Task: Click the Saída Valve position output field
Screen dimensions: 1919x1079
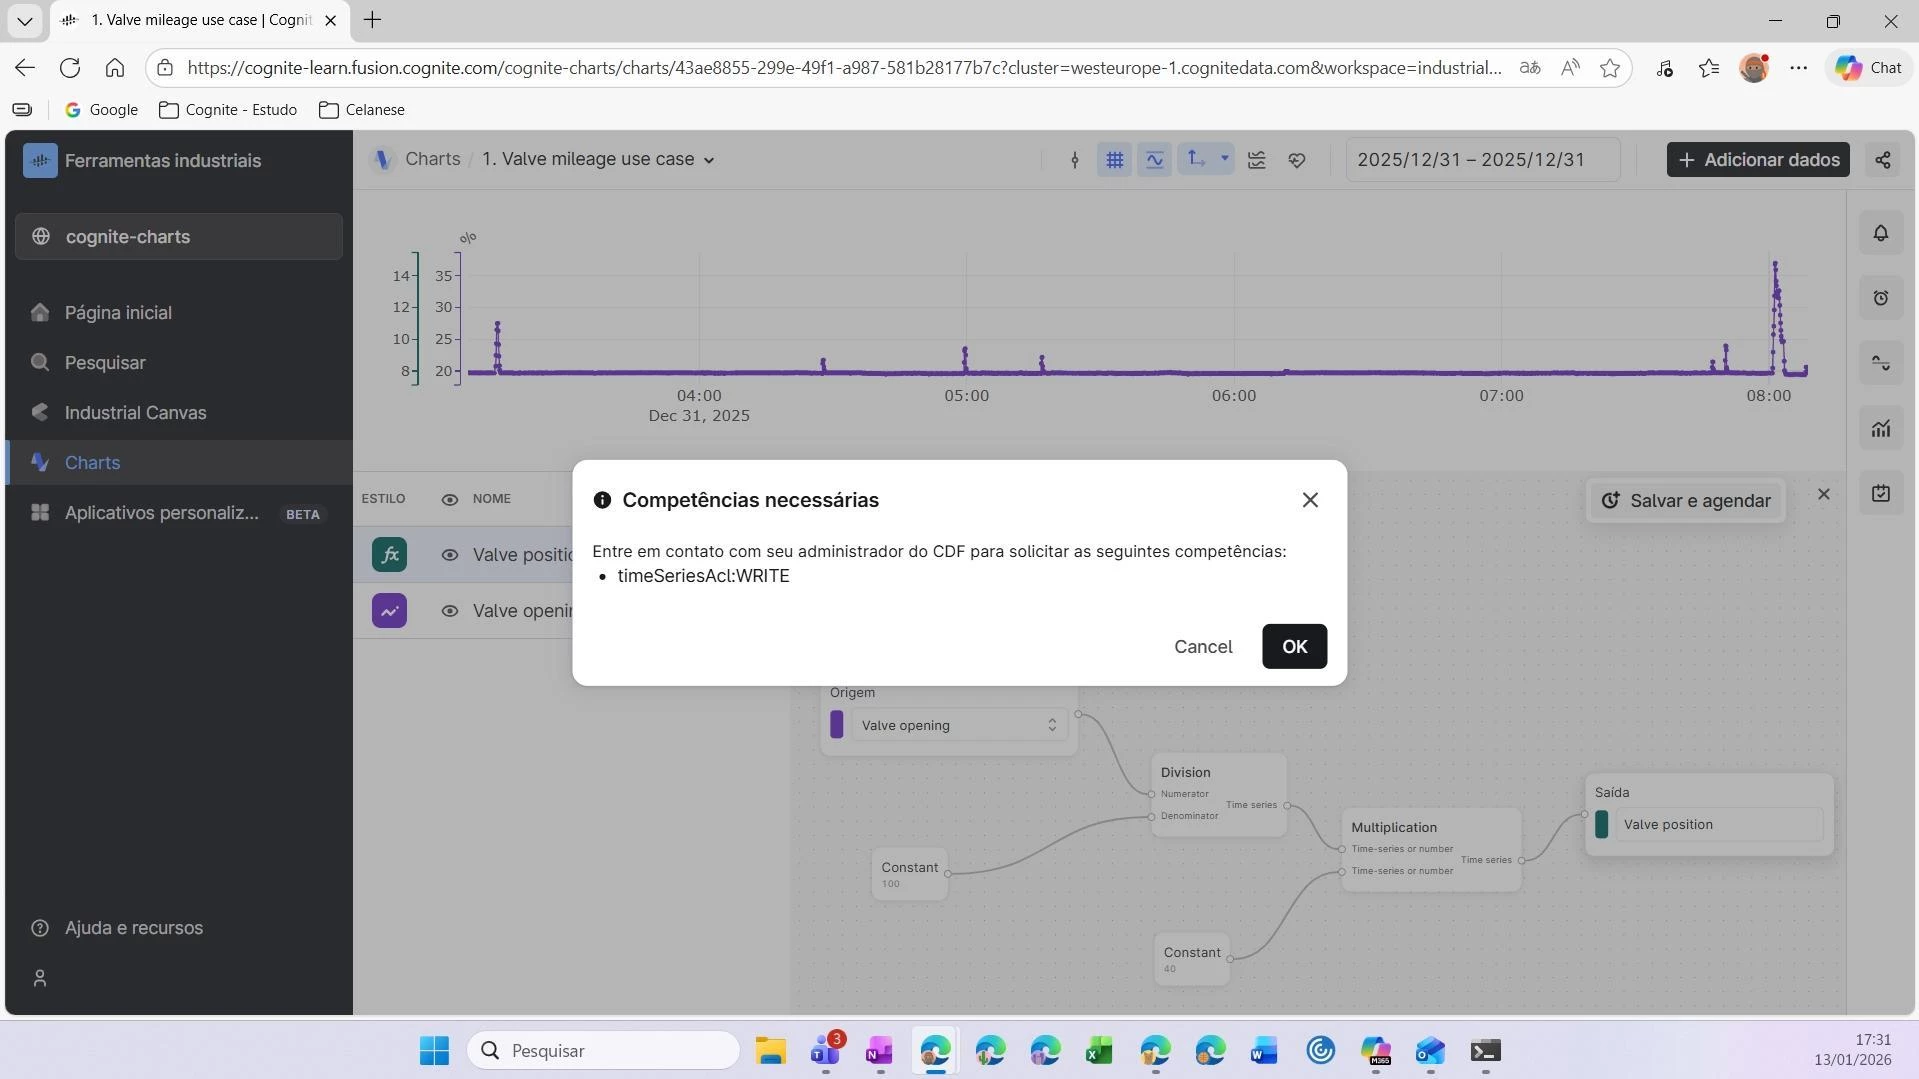Action: tap(1719, 825)
